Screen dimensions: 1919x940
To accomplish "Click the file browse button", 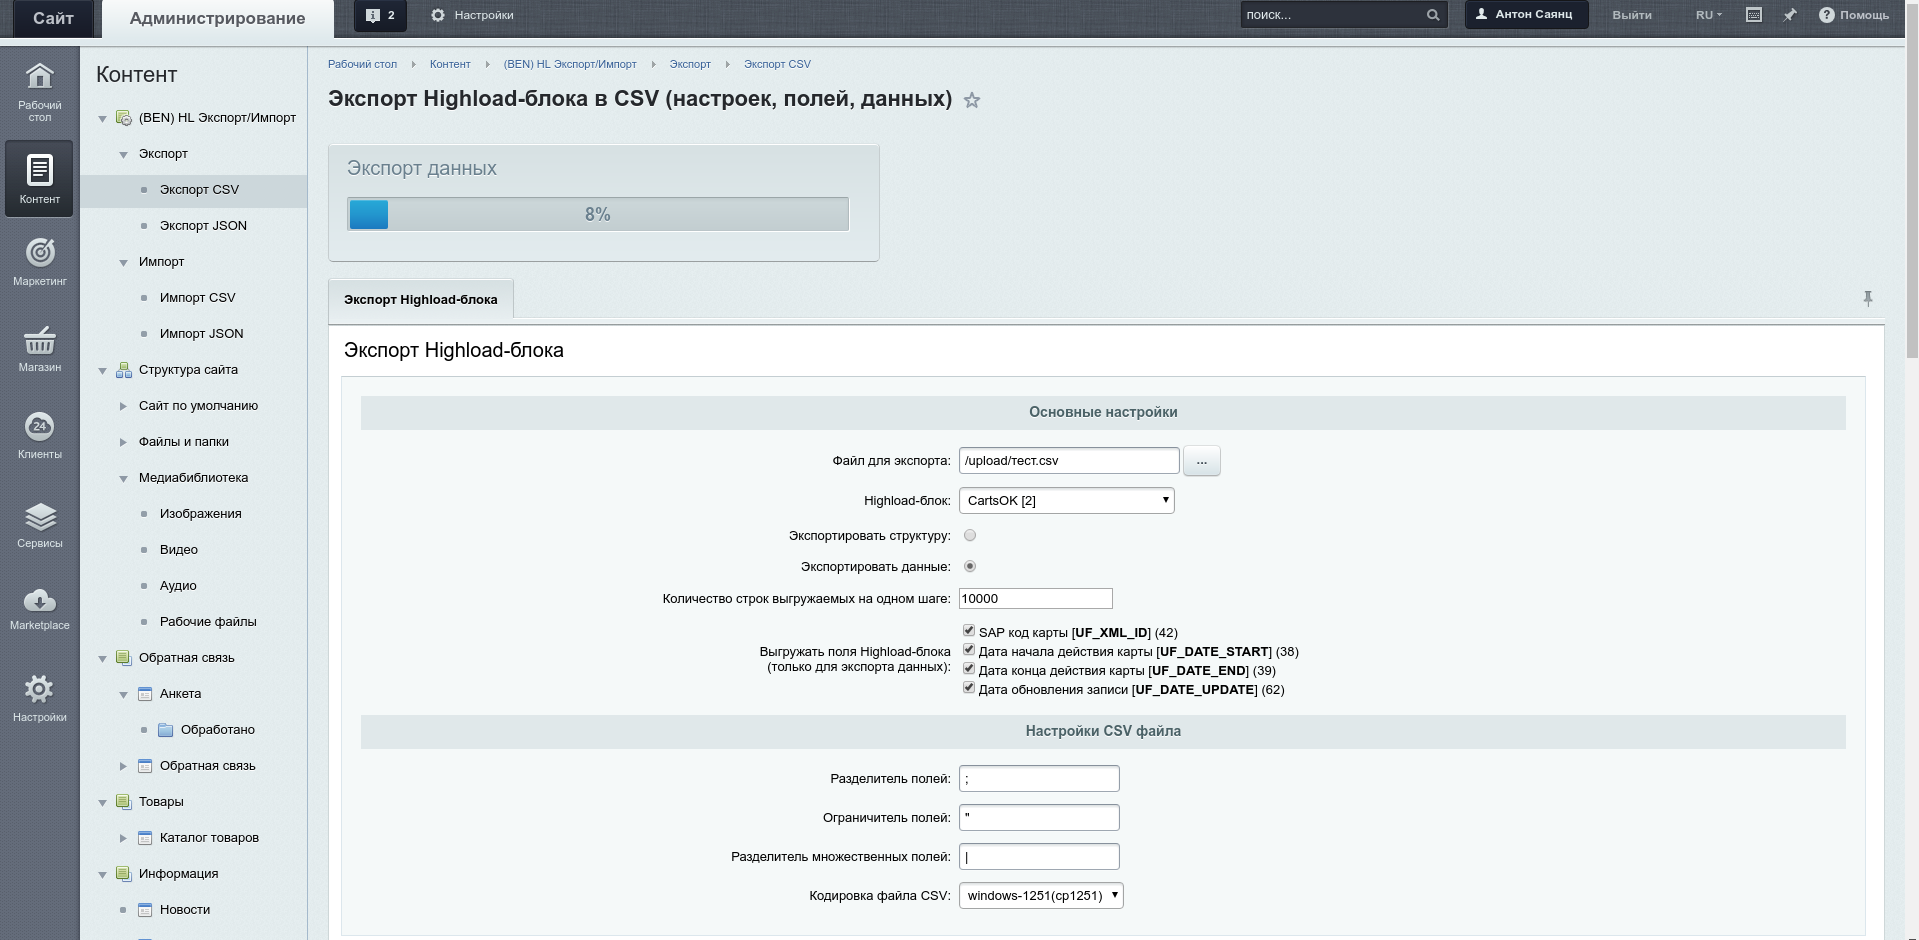I will (x=1201, y=461).
